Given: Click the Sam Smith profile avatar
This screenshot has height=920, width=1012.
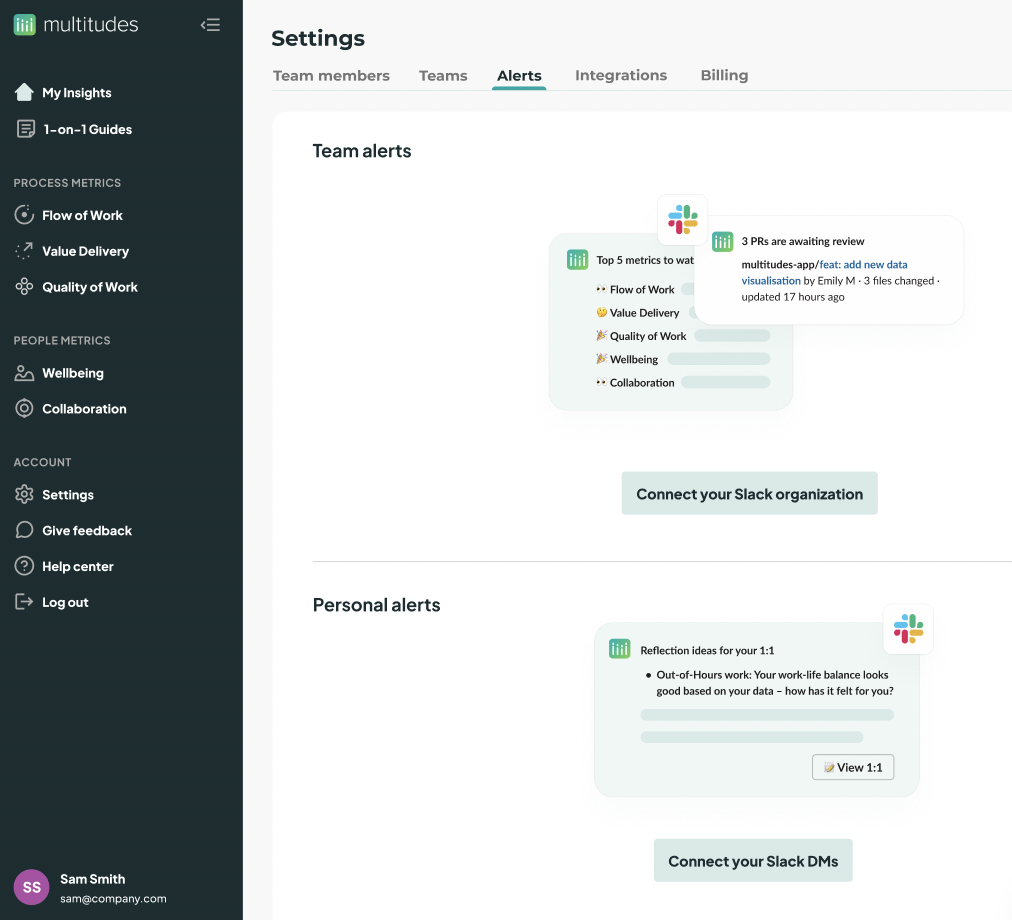Looking at the screenshot, I should [x=31, y=887].
